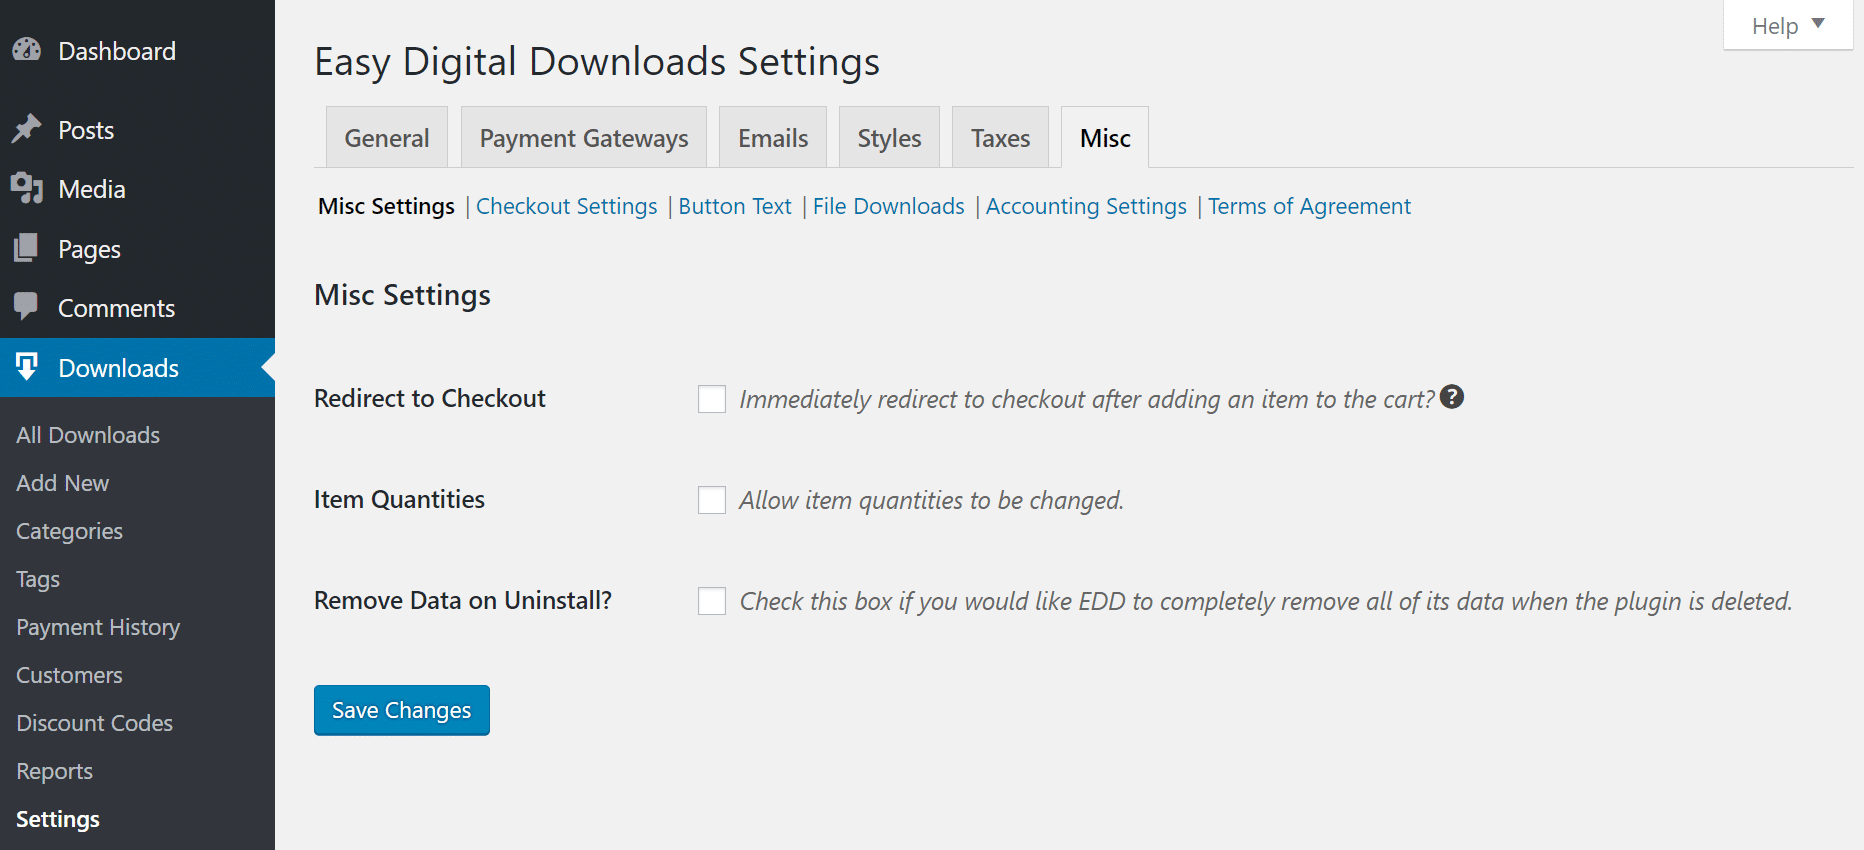The width and height of the screenshot is (1864, 850).
Task: Open the Dashboard icon in sidebar
Action: click(26, 49)
